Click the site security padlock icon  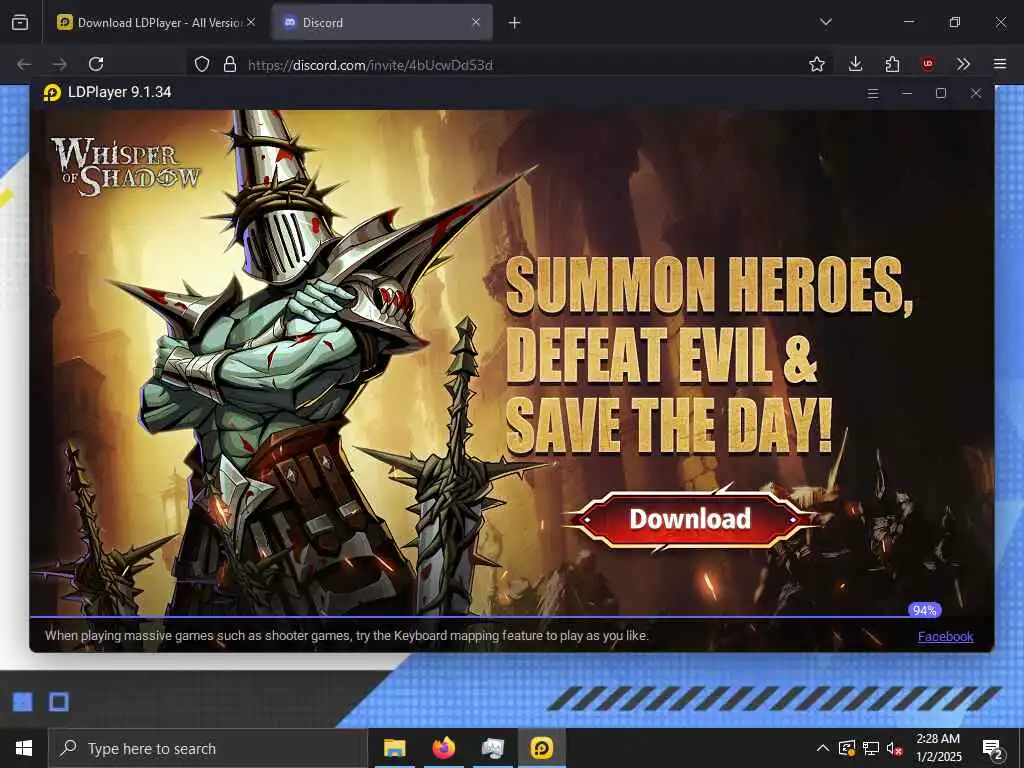click(229, 64)
